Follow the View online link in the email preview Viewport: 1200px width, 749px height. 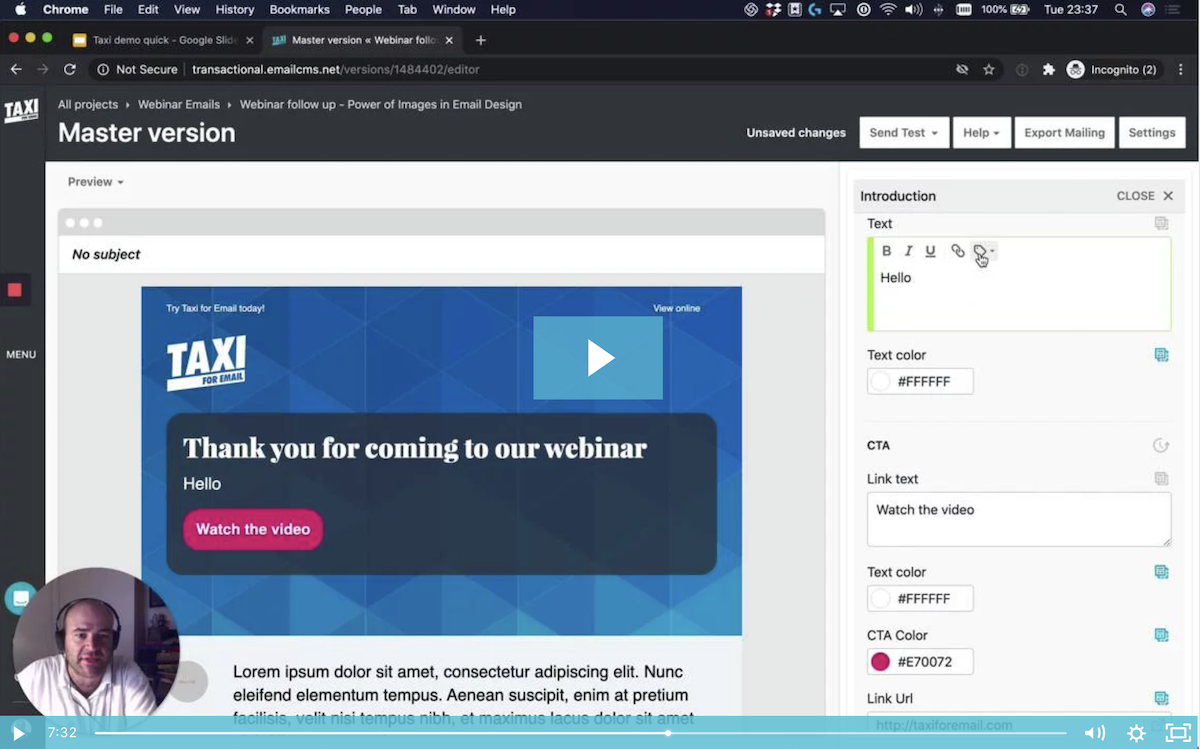pos(677,308)
